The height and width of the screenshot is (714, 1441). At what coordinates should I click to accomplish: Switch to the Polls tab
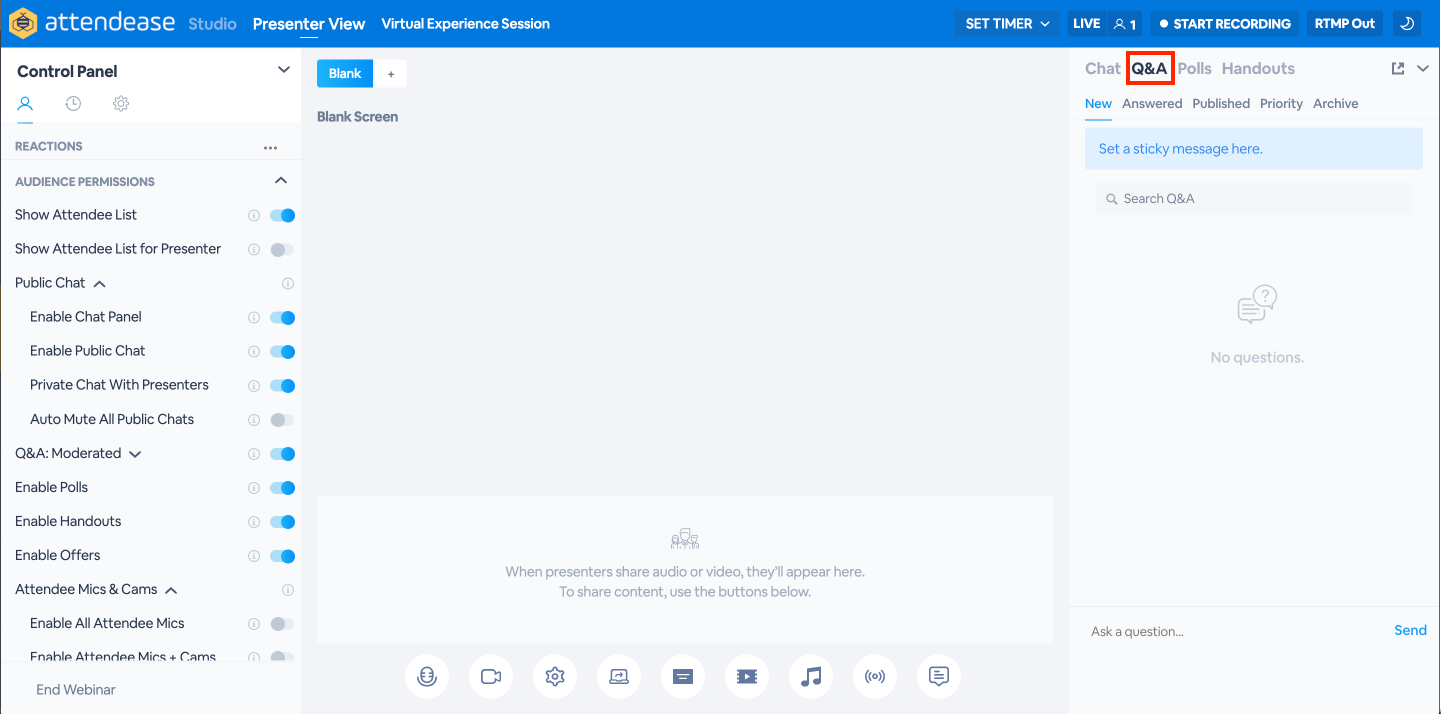tap(1194, 68)
